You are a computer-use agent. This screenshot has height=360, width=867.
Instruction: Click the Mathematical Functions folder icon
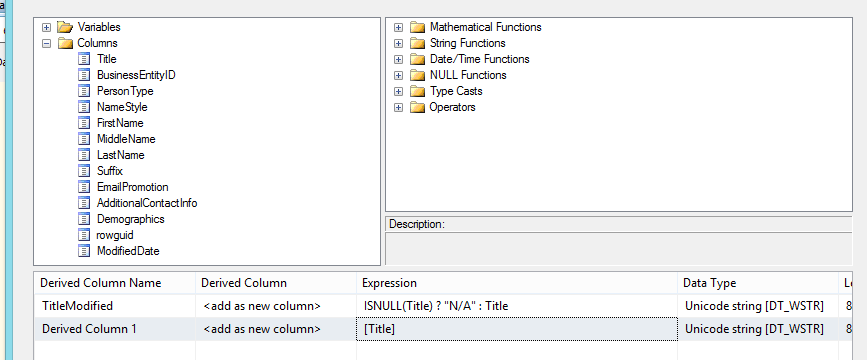417,27
